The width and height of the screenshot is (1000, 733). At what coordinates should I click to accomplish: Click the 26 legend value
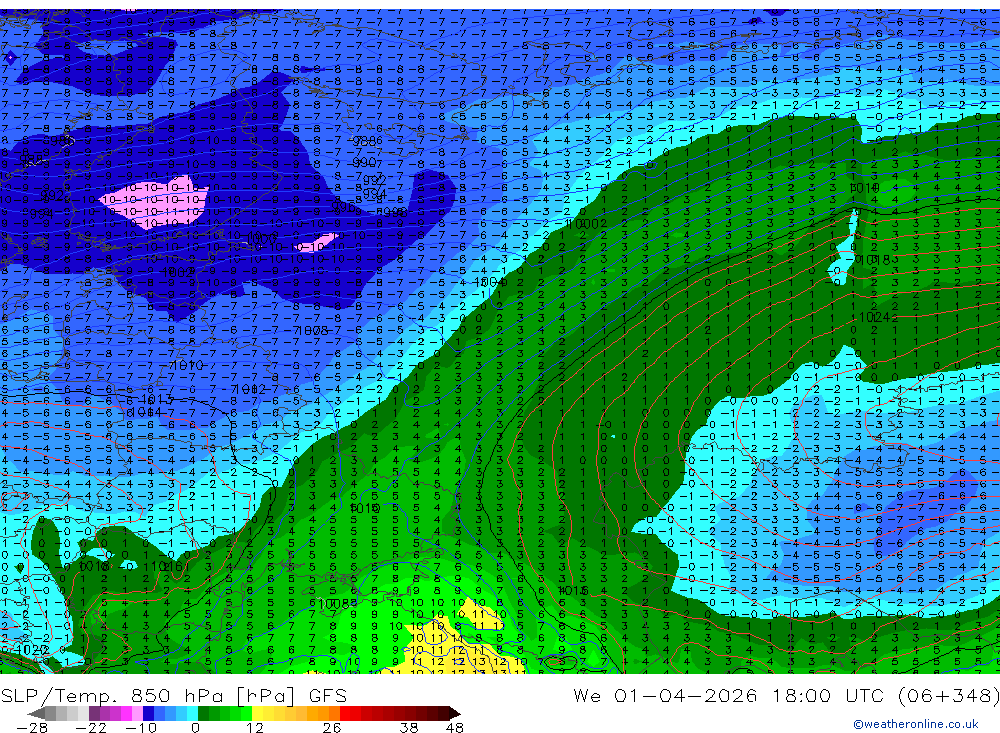331,728
